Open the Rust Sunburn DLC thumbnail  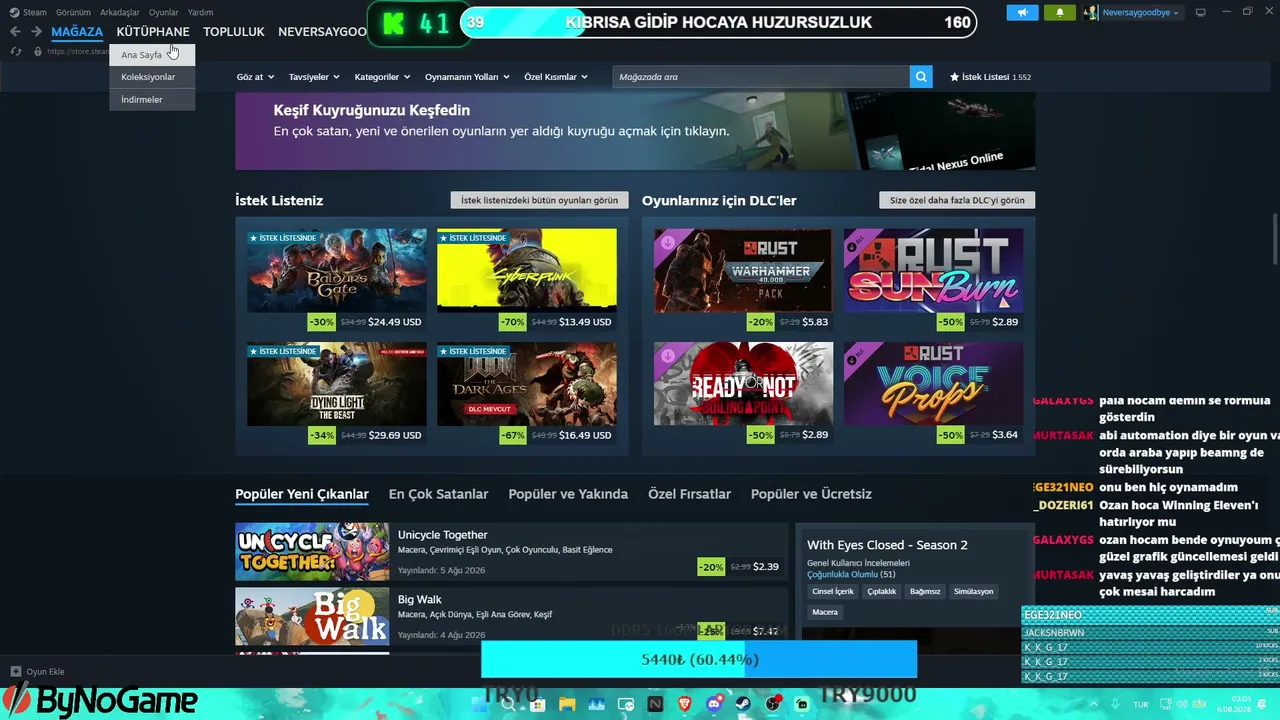[x=934, y=271]
